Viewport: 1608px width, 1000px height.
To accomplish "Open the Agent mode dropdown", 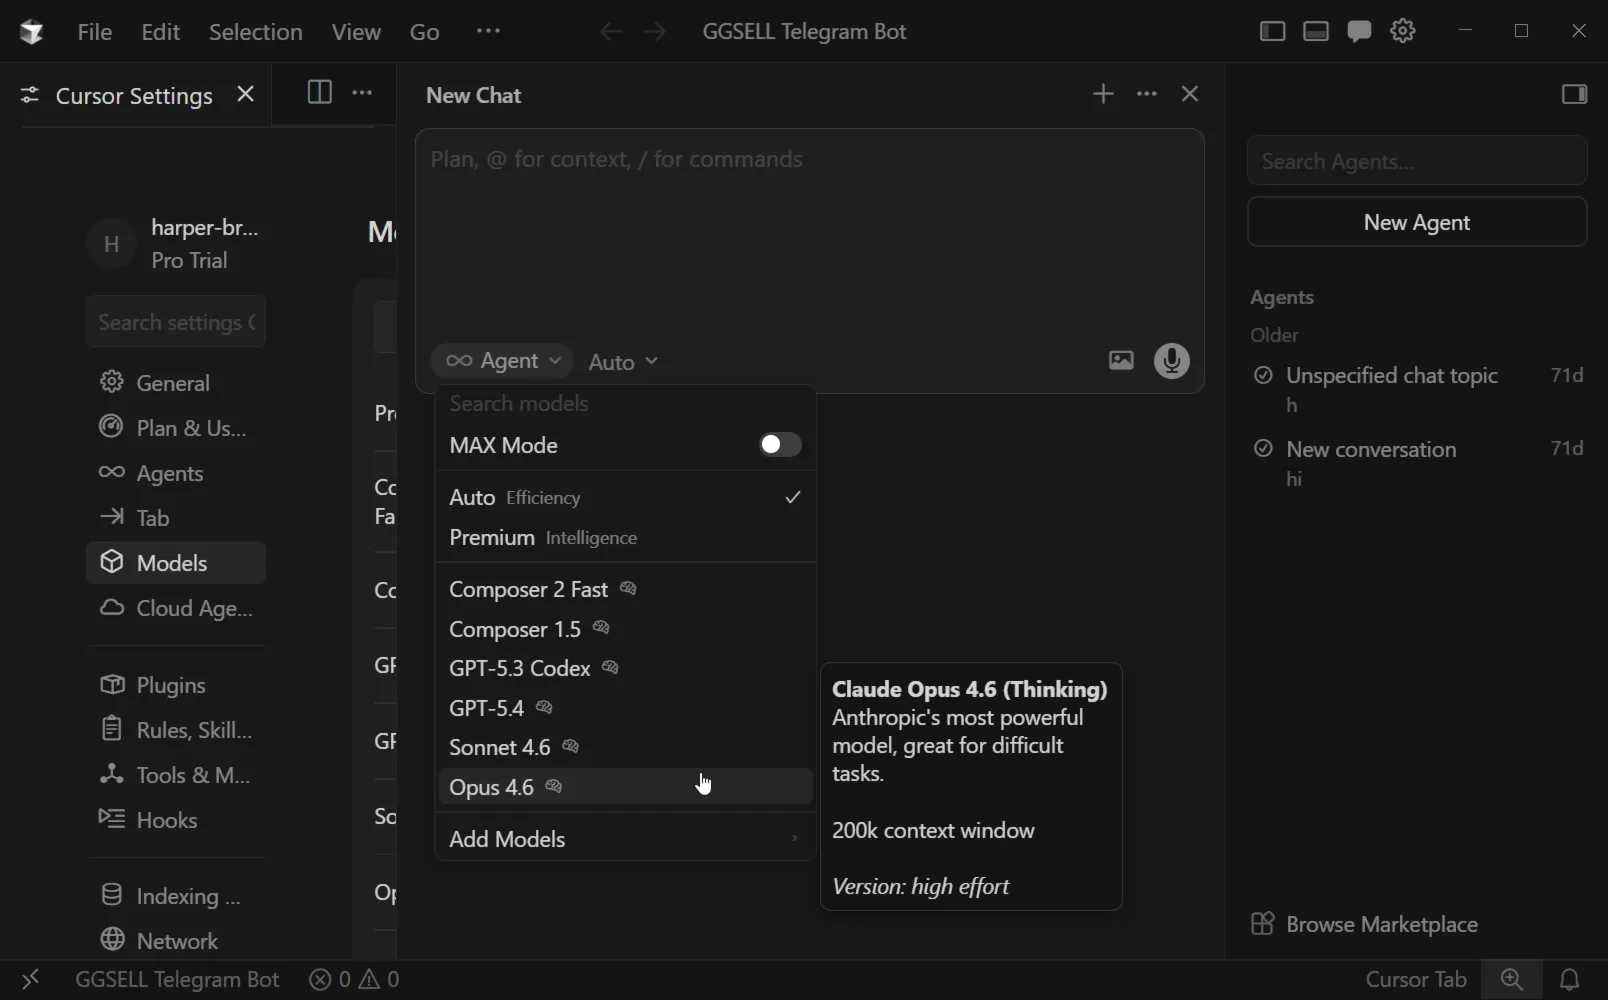I will click(x=502, y=361).
